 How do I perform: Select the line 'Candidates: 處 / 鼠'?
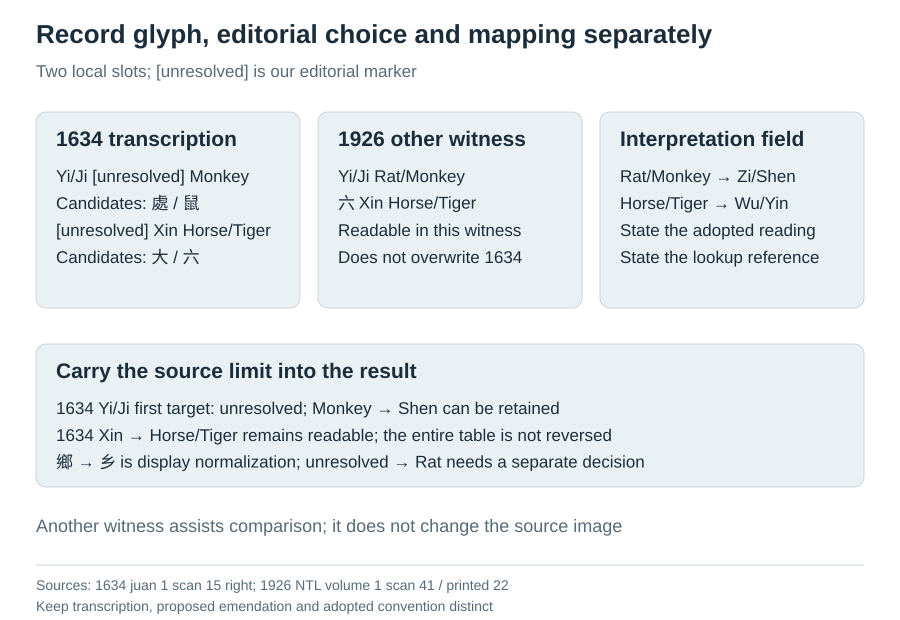pos(127,203)
